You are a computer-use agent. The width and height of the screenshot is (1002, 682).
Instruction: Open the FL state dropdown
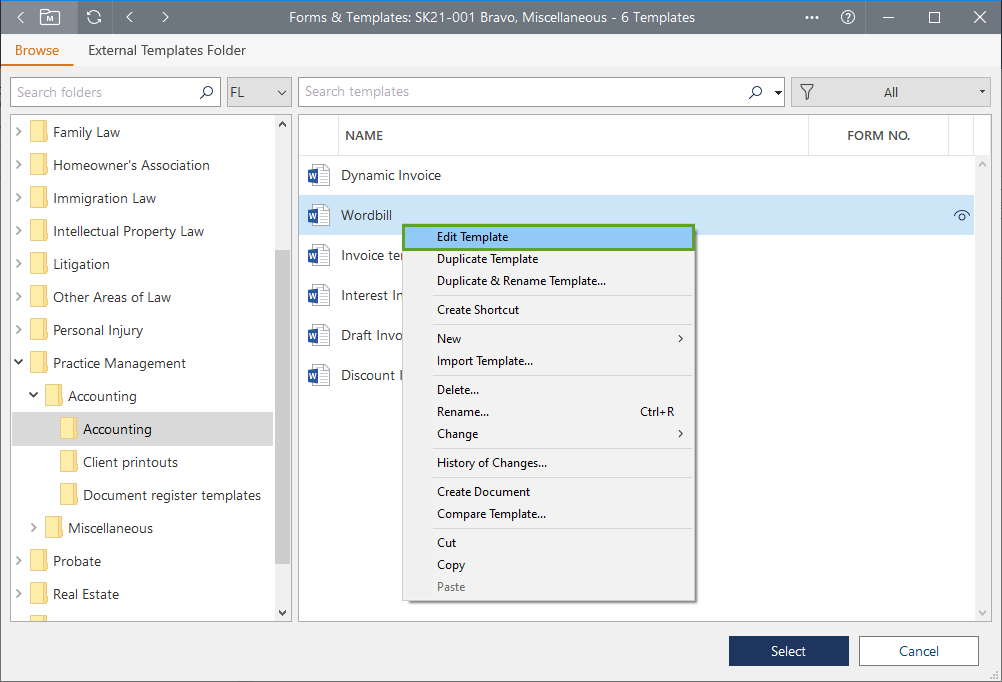click(258, 92)
